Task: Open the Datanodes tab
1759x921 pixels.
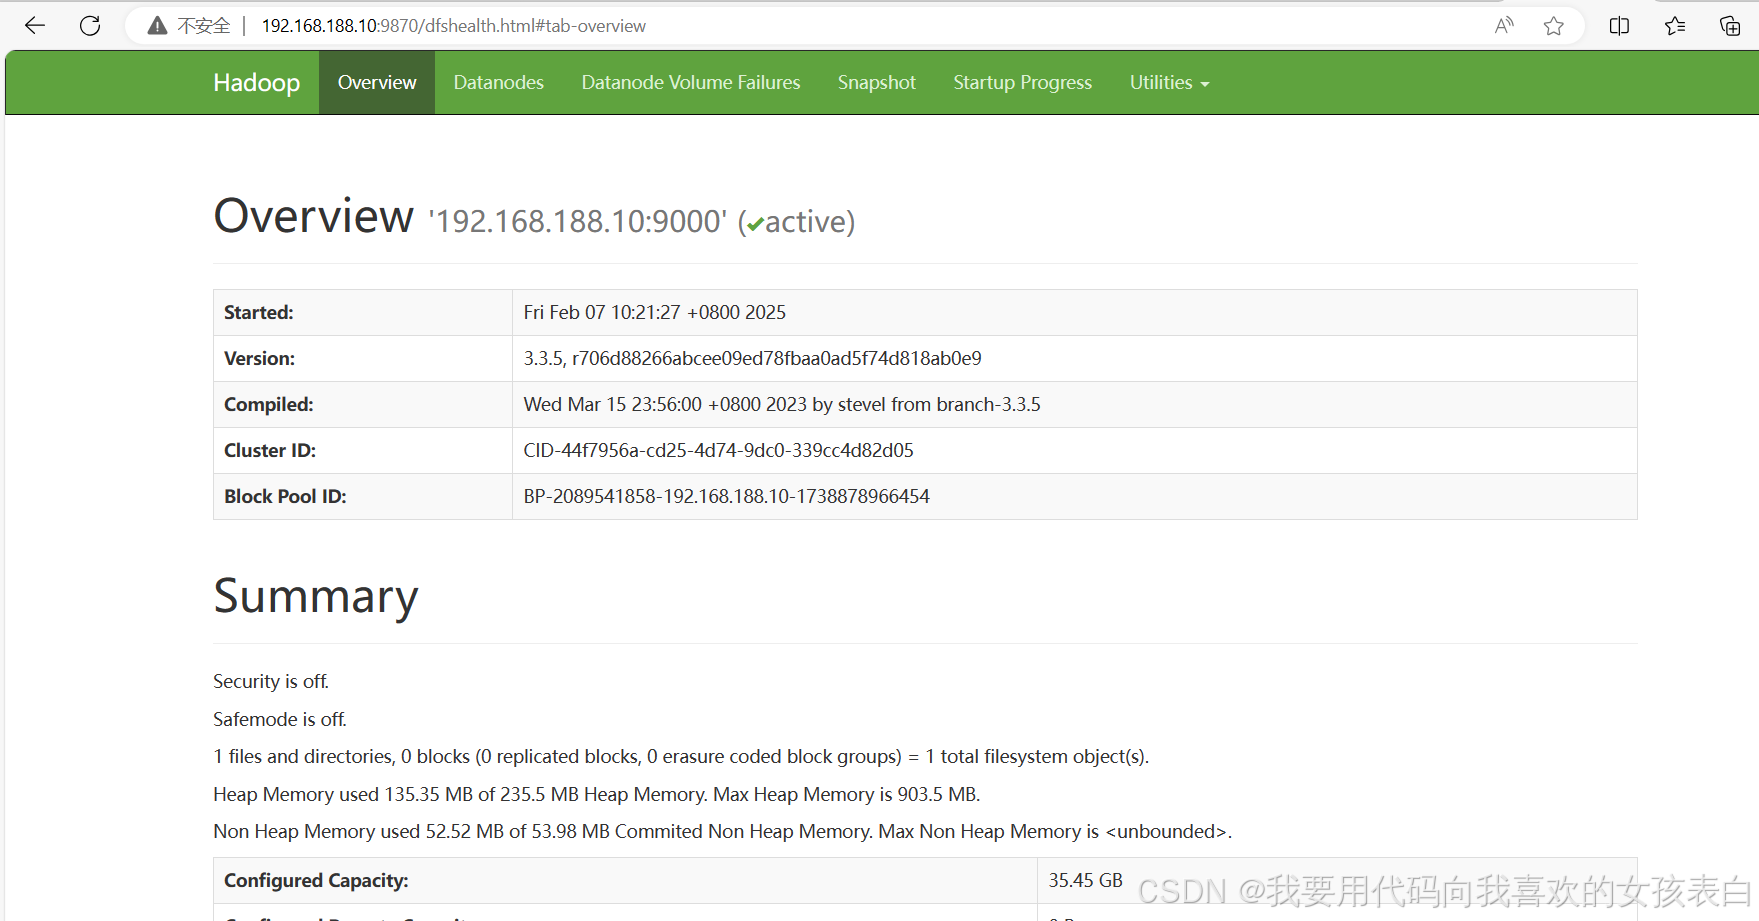Action: tap(499, 83)
